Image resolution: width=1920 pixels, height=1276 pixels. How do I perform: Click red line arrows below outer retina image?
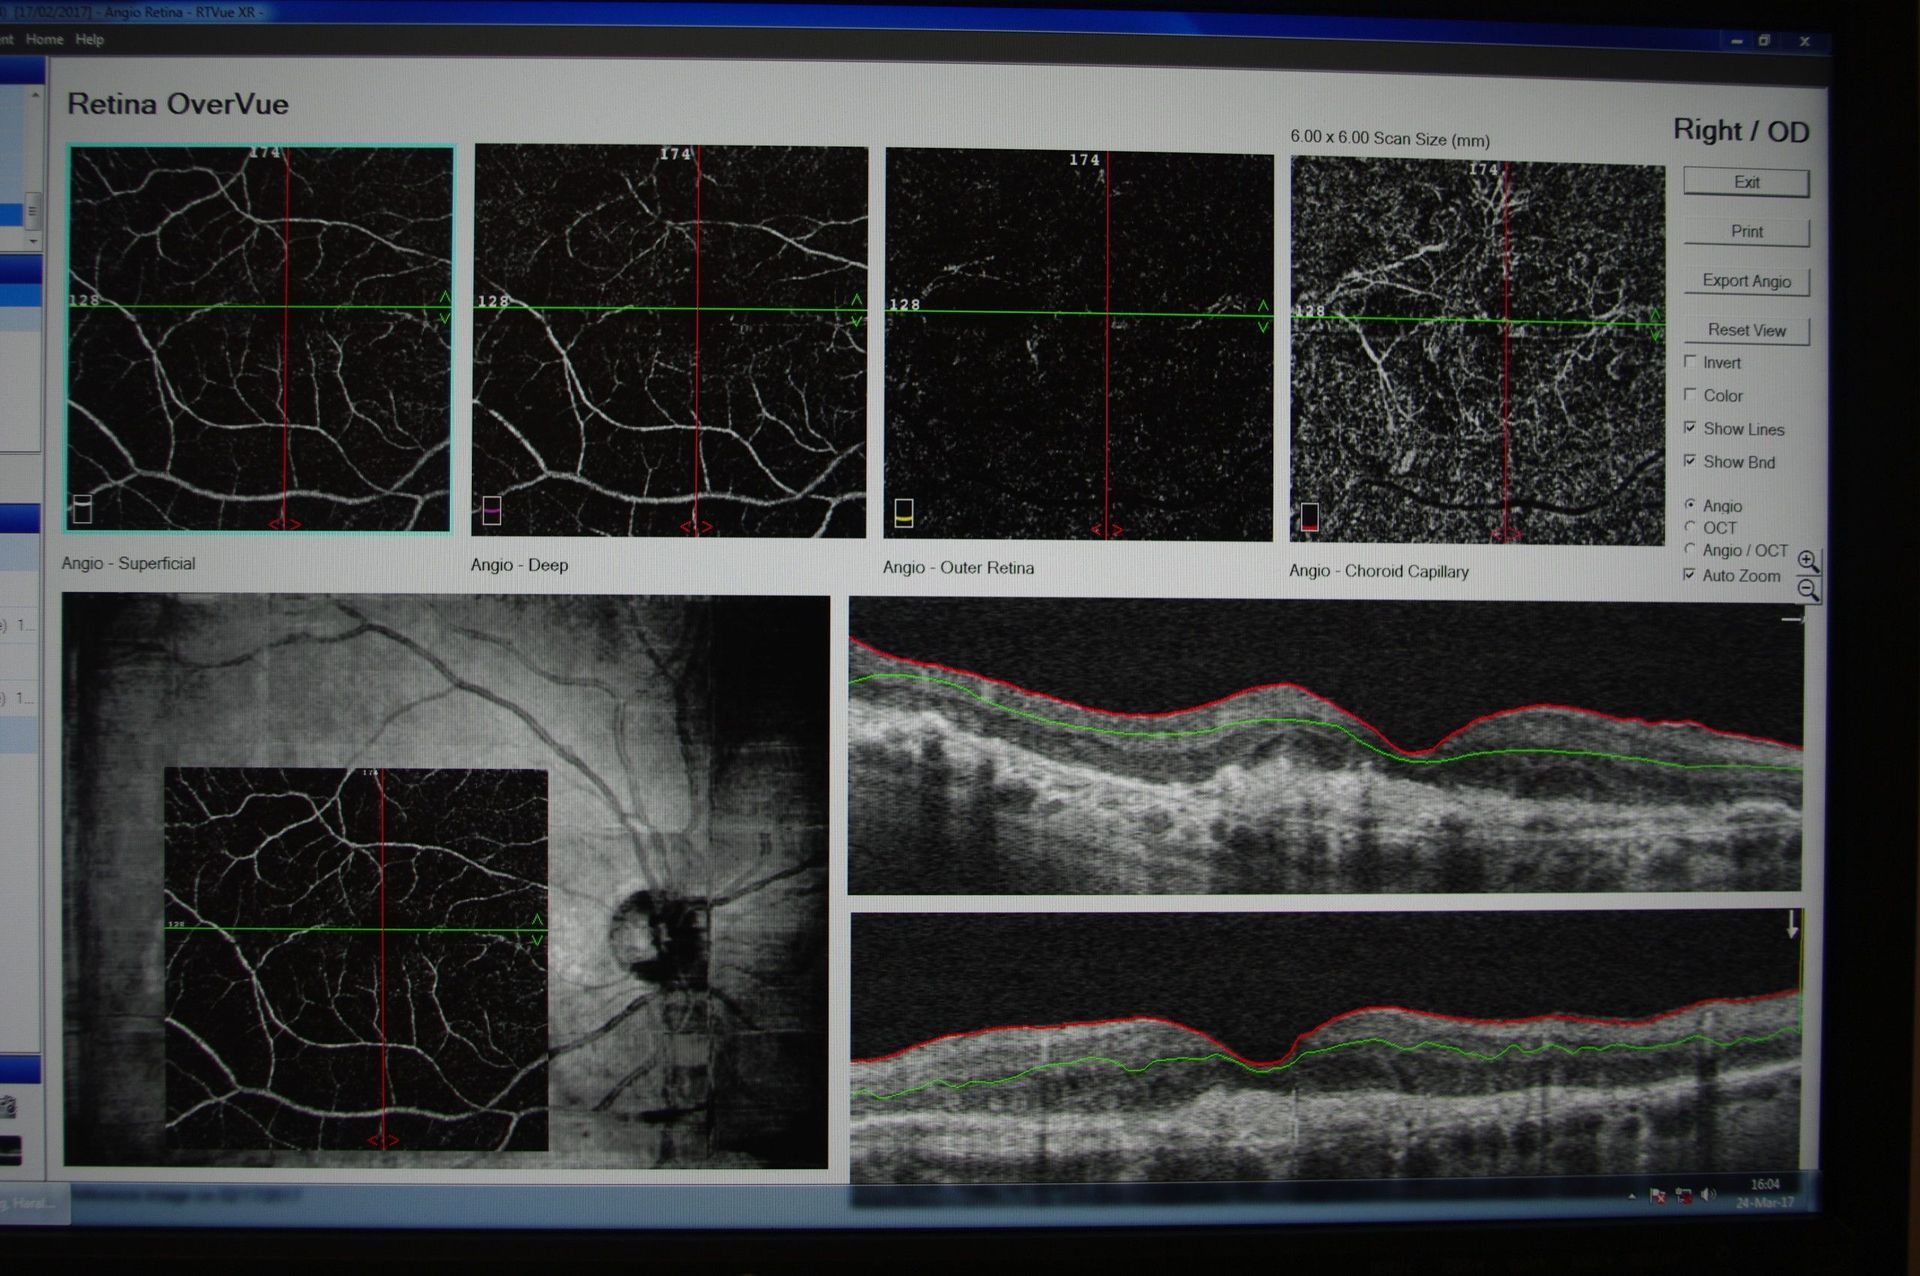point(1106,530)
